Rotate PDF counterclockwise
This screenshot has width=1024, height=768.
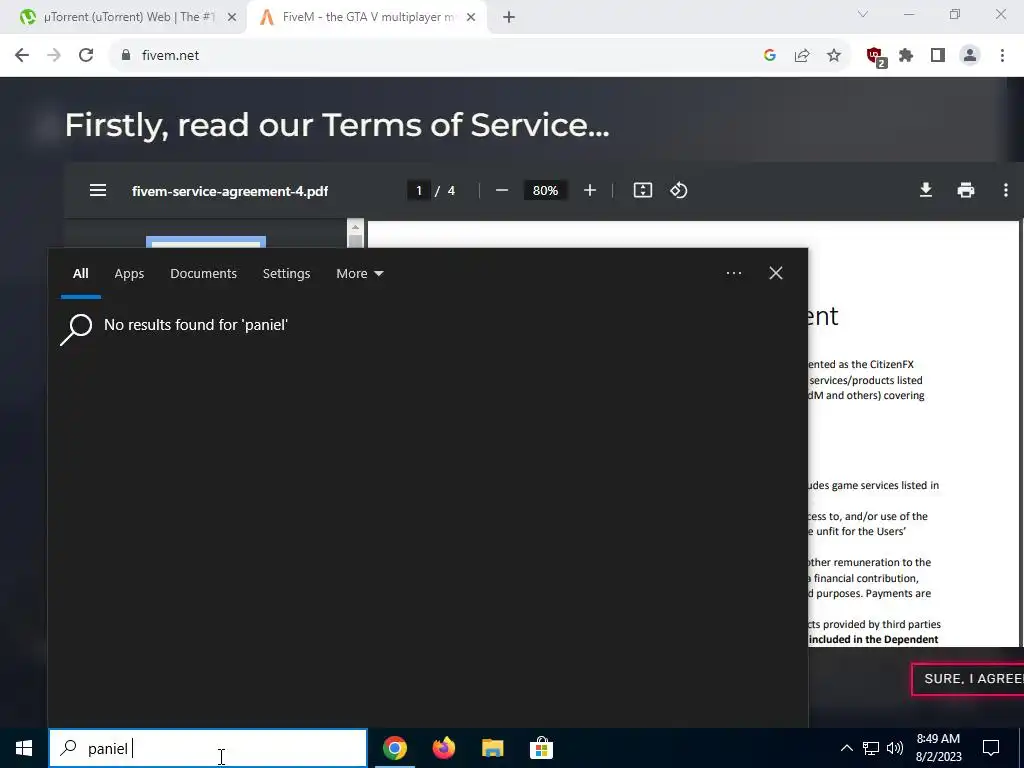click(679, 190)
